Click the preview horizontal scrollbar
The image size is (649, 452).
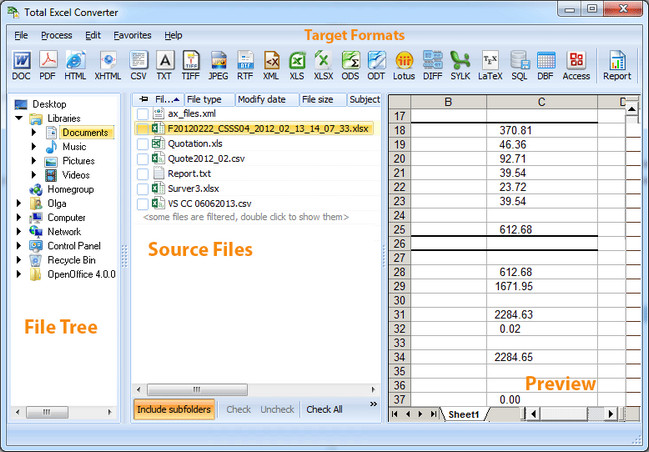click(580, 413)
